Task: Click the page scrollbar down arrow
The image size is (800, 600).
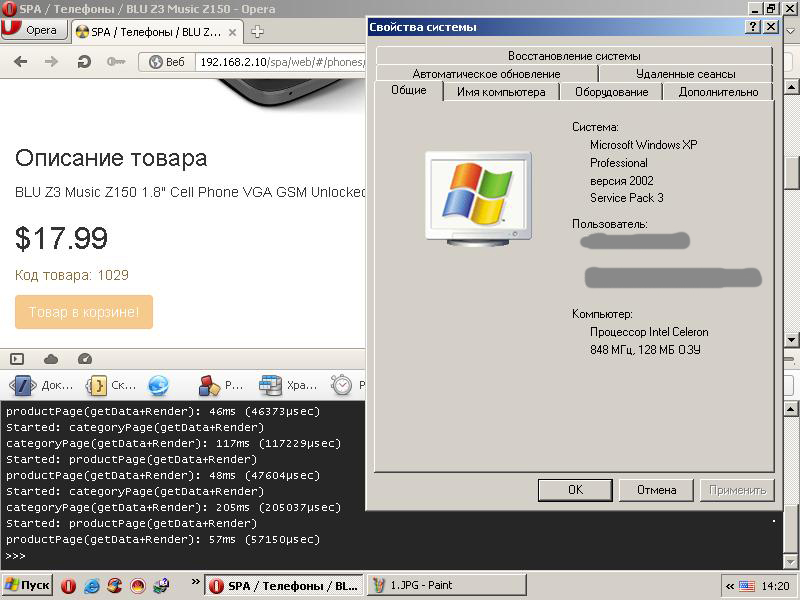Action: coord(791,339)
